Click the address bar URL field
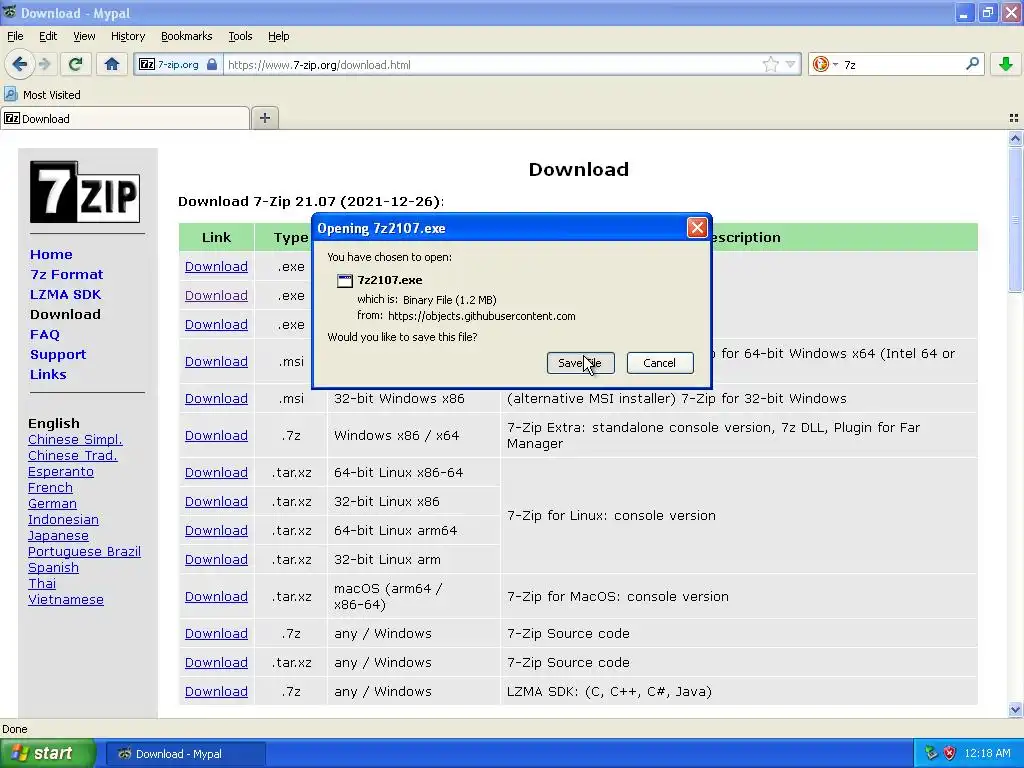This screenshot has height=768, width=1024. click(x=493, y=65)
